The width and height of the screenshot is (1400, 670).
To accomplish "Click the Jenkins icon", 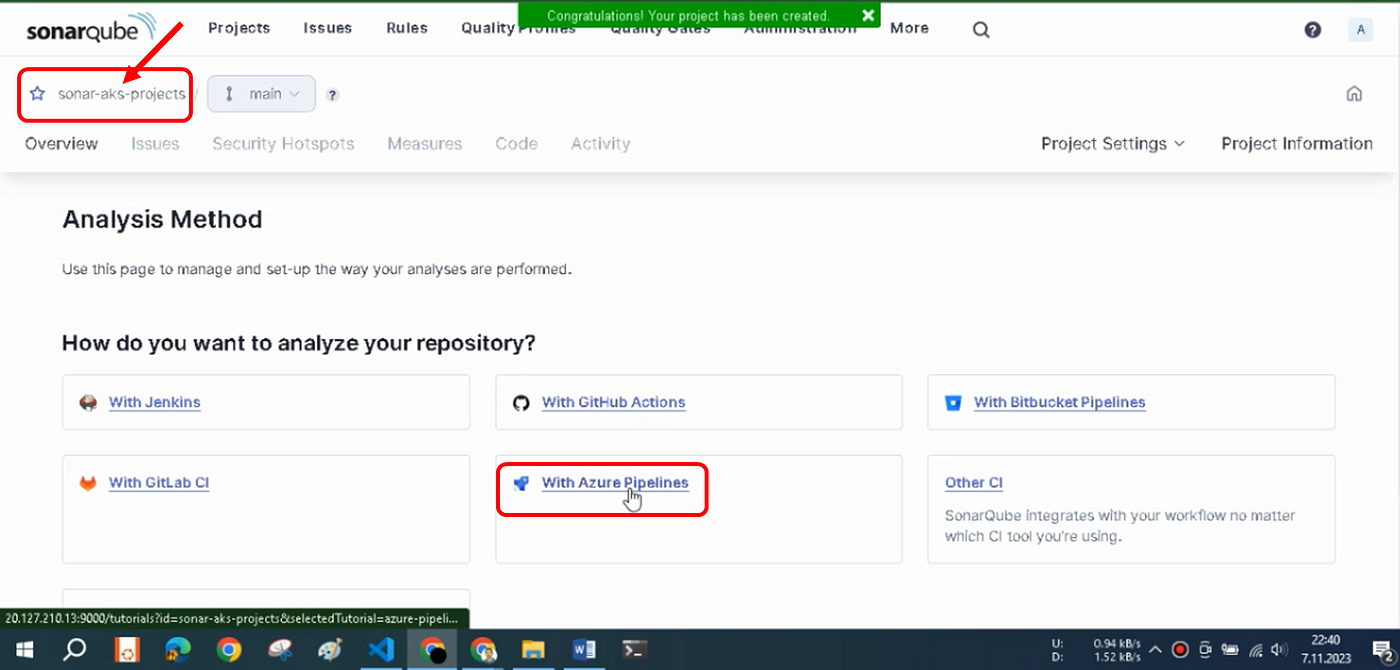I will pyautogui.click(x=88, y=403).
